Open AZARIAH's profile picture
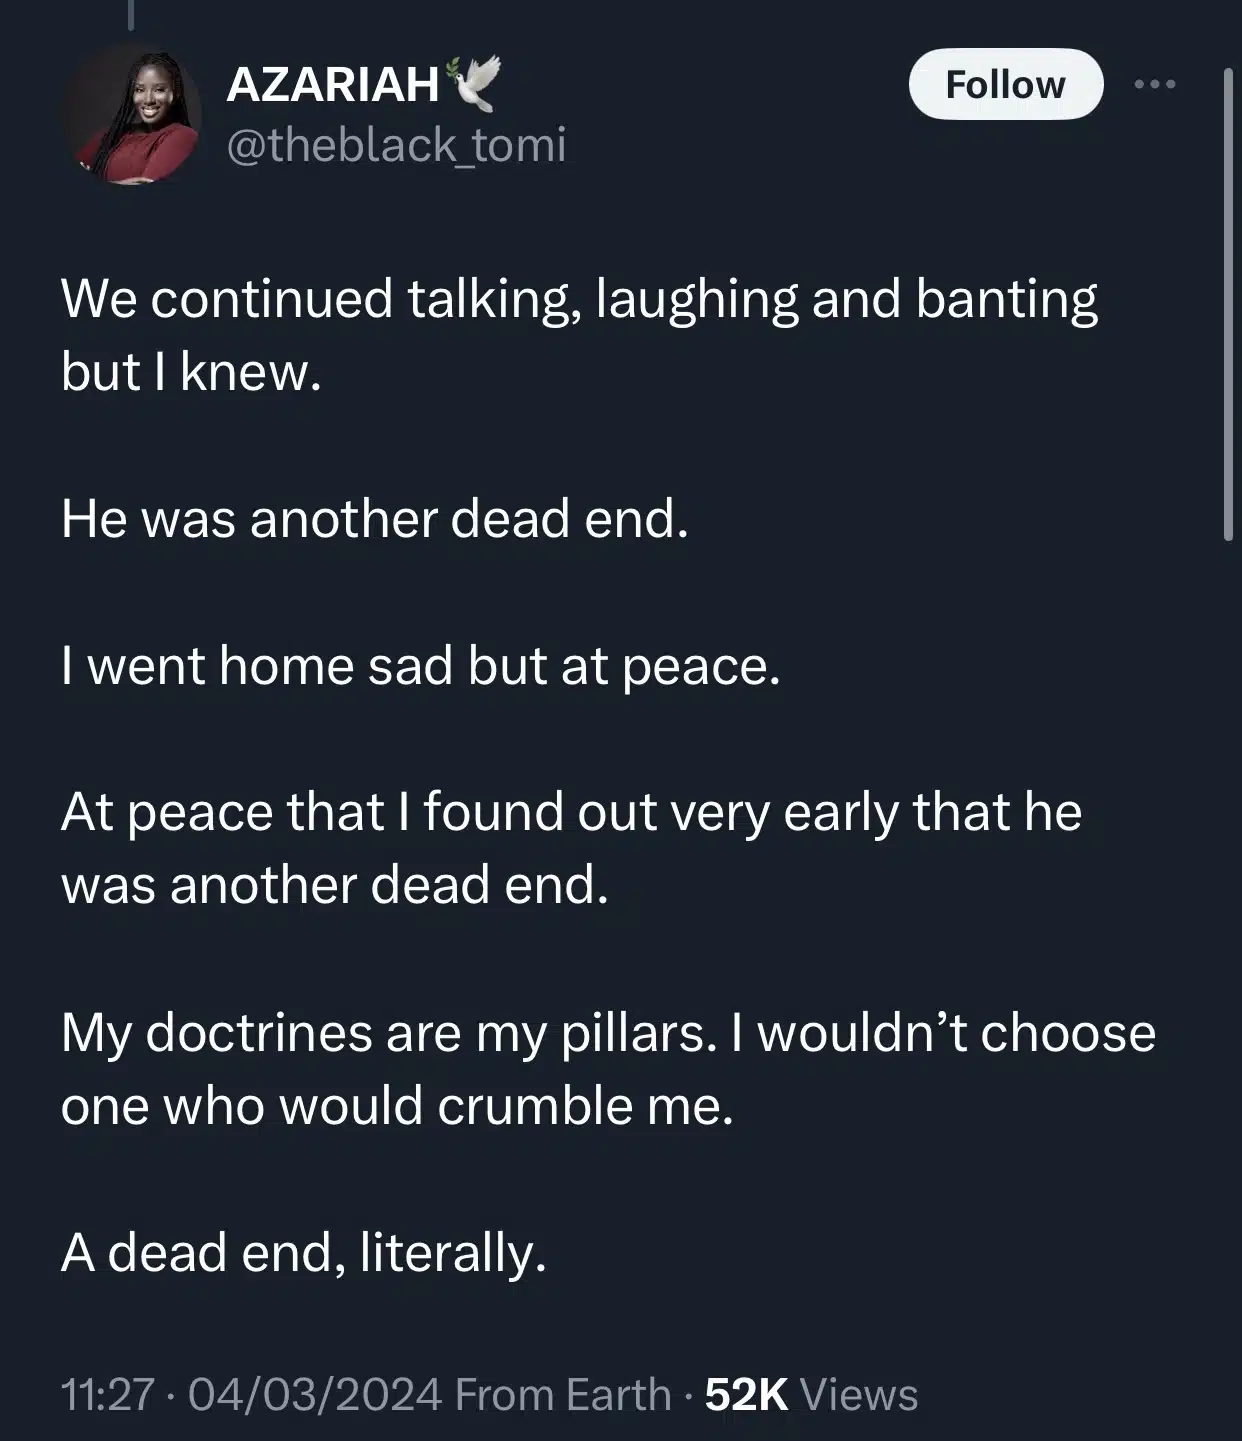 133,116
